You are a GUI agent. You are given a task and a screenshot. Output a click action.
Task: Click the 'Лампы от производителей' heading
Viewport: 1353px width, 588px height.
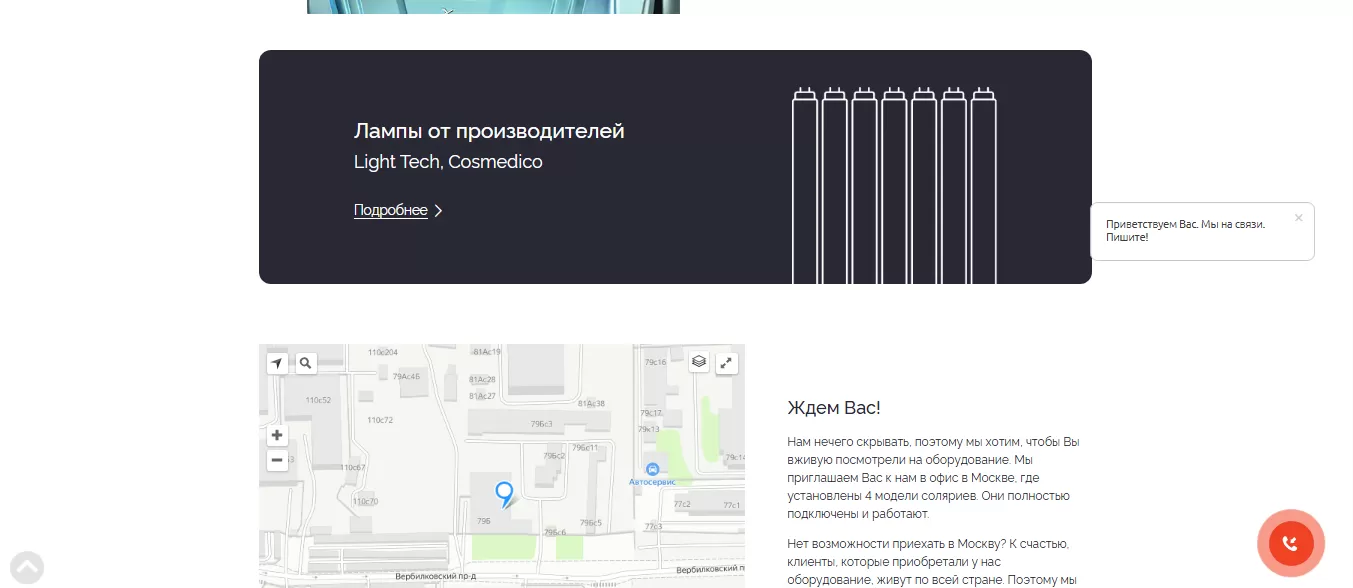click(x=489, y=131)
